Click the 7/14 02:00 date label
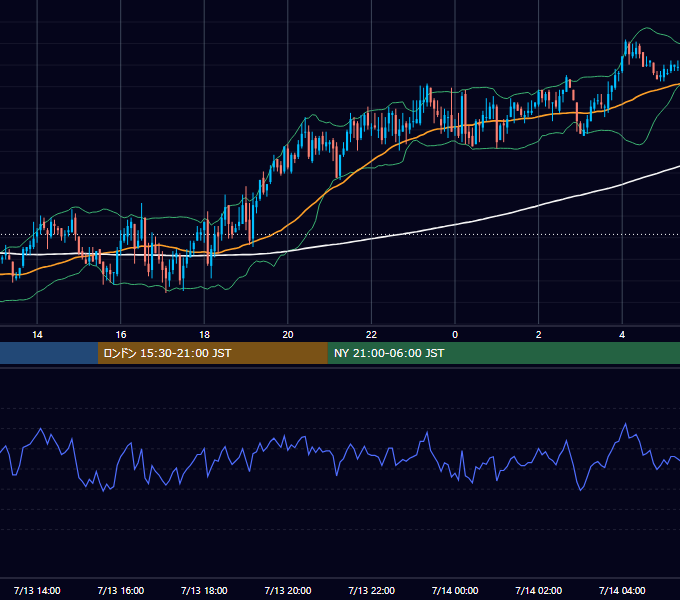Screen dimensions: 680x600 click(539, 590)
